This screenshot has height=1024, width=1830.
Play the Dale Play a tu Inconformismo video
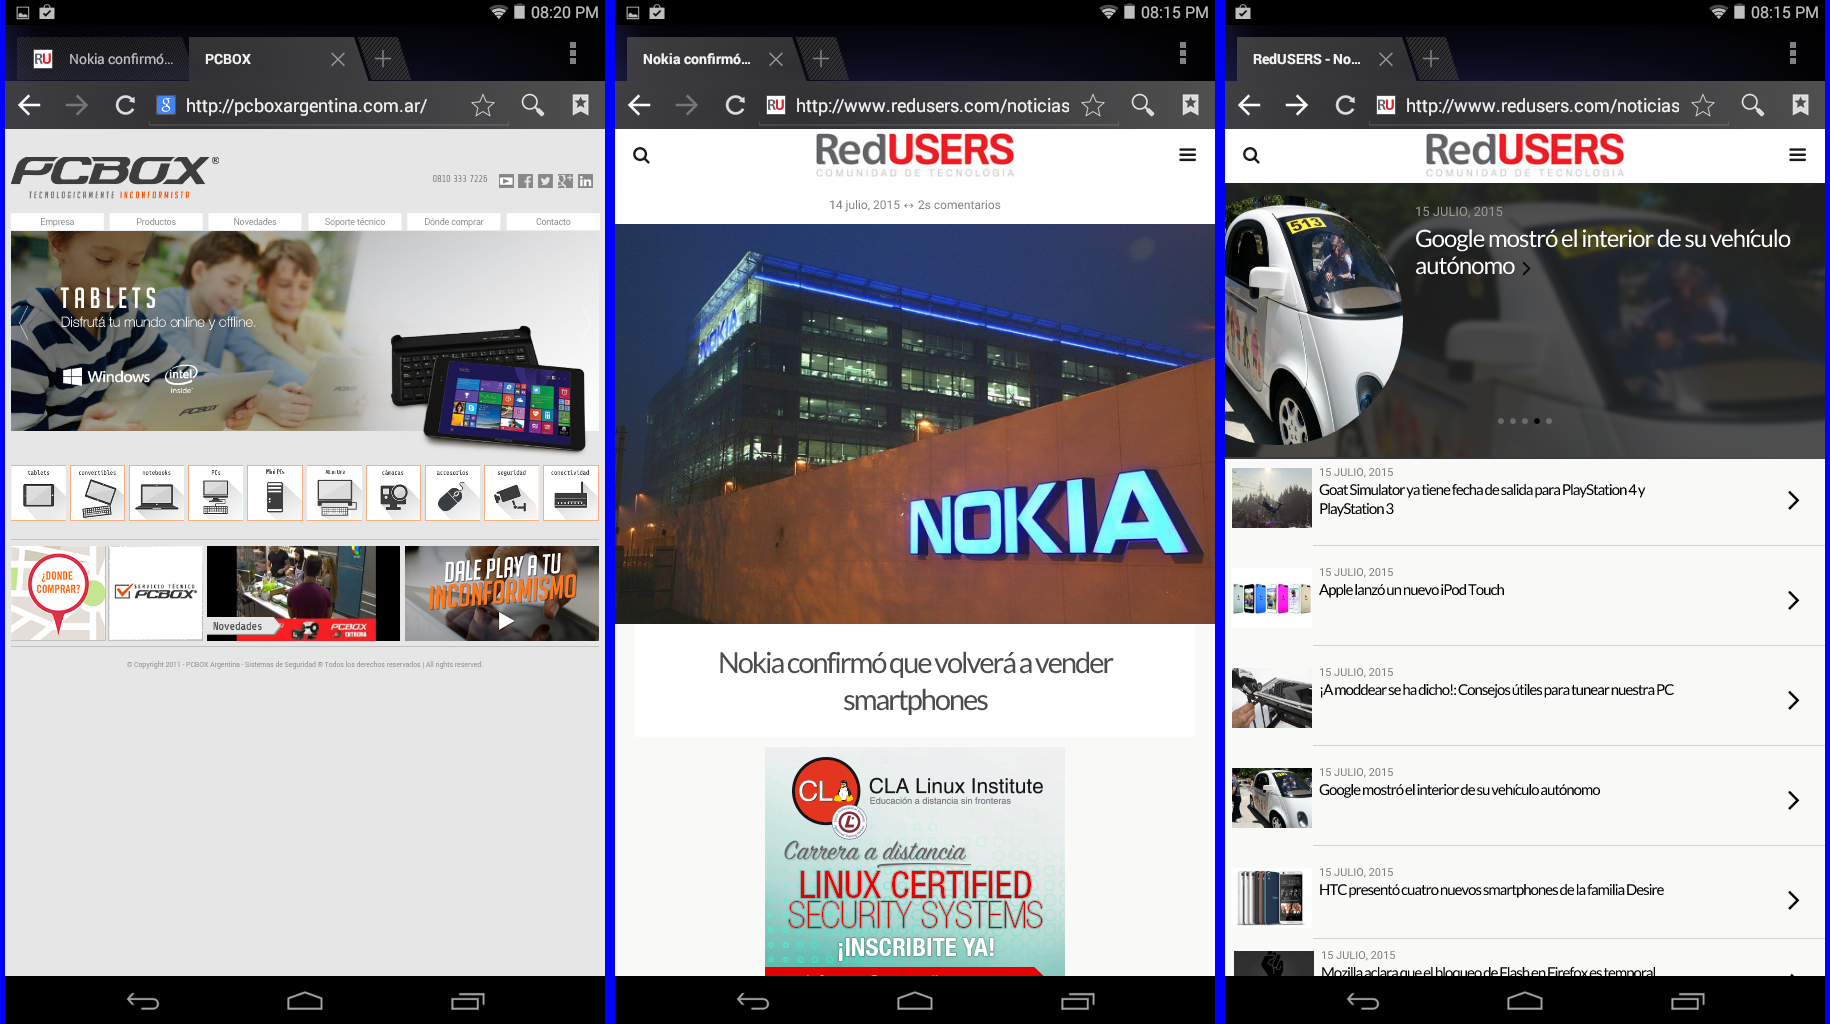502,593
